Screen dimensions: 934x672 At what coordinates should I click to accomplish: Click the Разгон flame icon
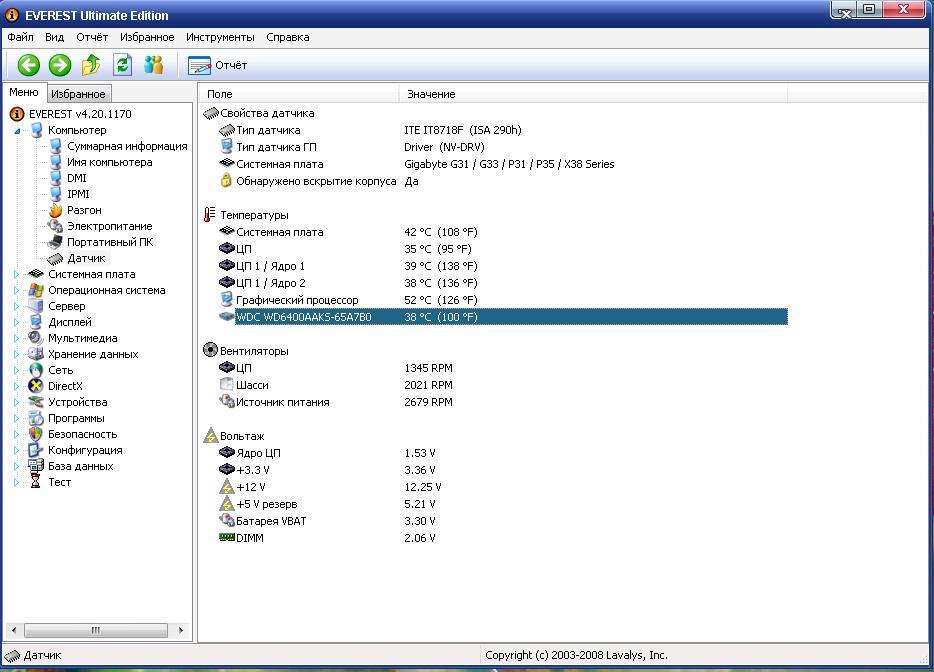tap(56, 210)
